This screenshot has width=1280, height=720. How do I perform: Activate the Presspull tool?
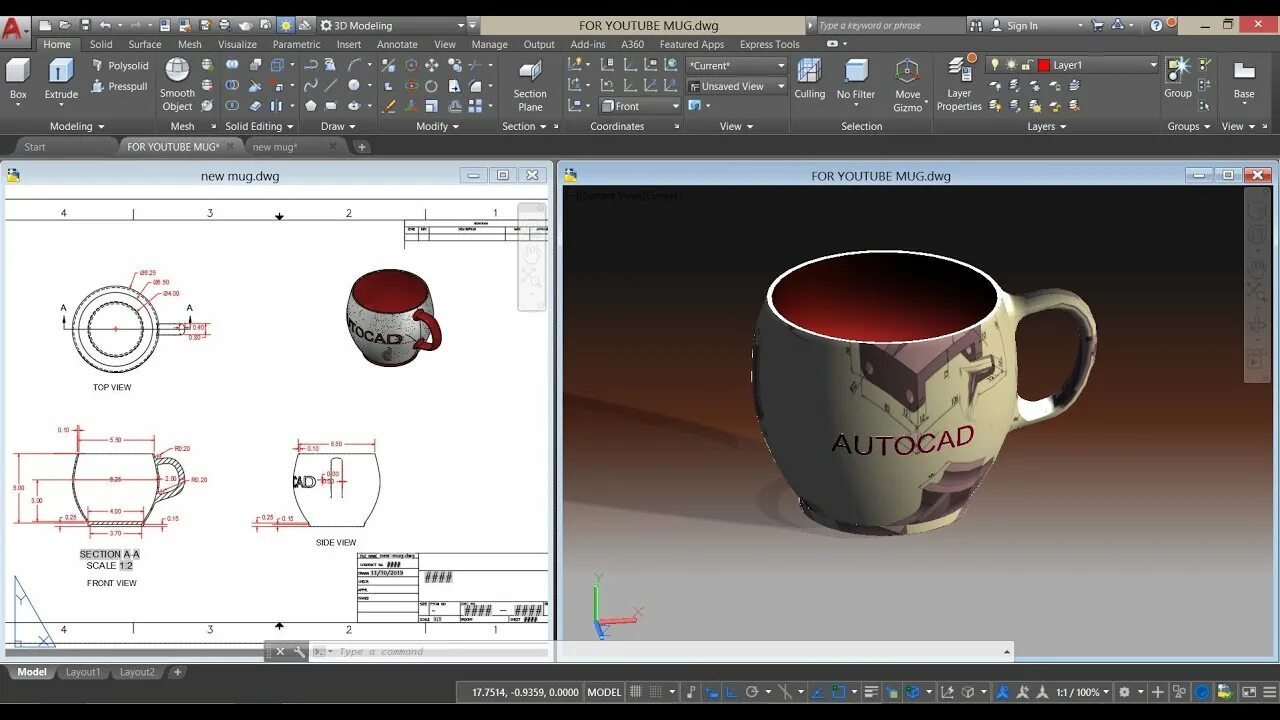pos(120,87)
